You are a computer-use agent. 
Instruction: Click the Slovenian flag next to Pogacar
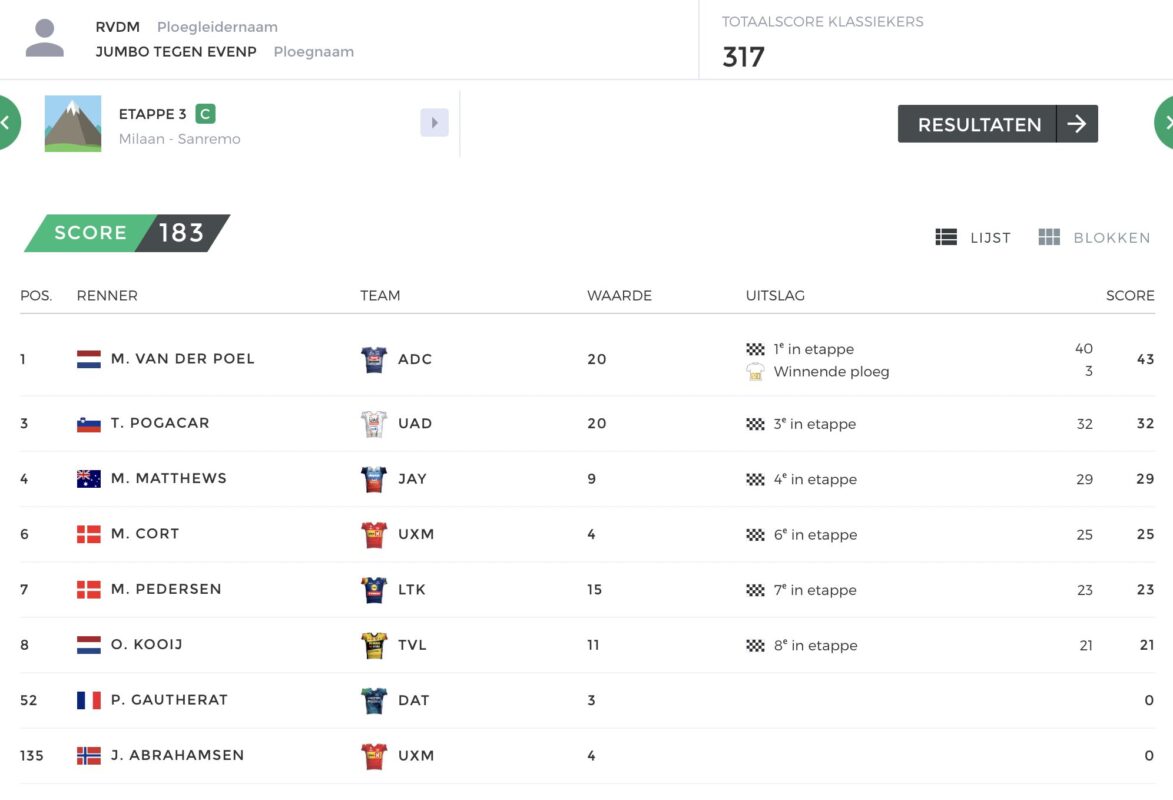[x=89, y=424]
